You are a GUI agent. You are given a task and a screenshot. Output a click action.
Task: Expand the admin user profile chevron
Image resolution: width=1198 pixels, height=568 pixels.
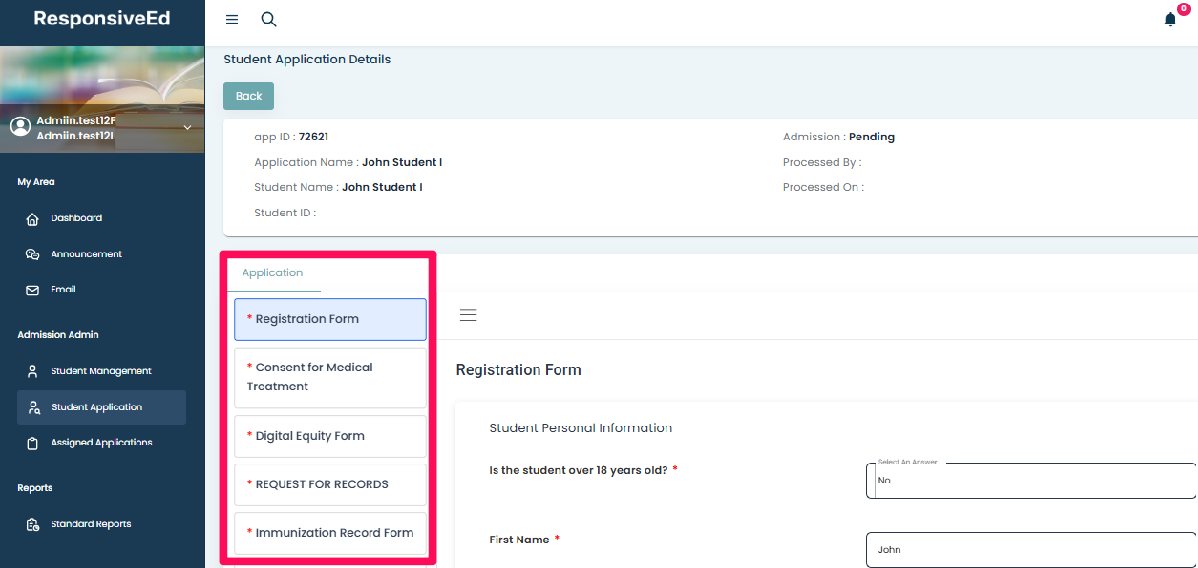[x=187, y=128]
